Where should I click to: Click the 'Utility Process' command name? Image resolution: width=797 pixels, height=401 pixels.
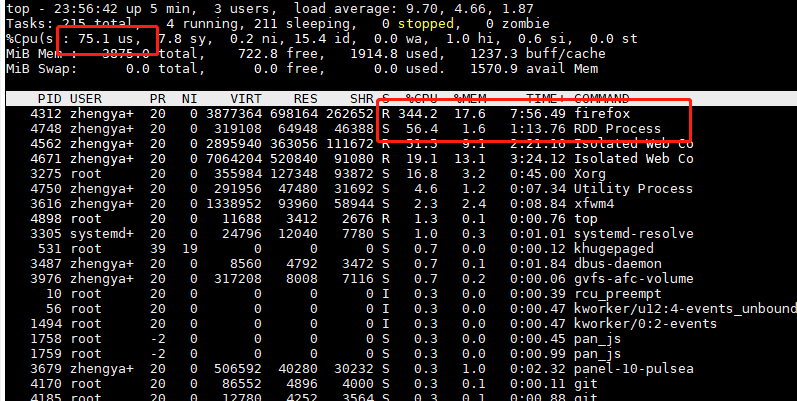(633, 189)
